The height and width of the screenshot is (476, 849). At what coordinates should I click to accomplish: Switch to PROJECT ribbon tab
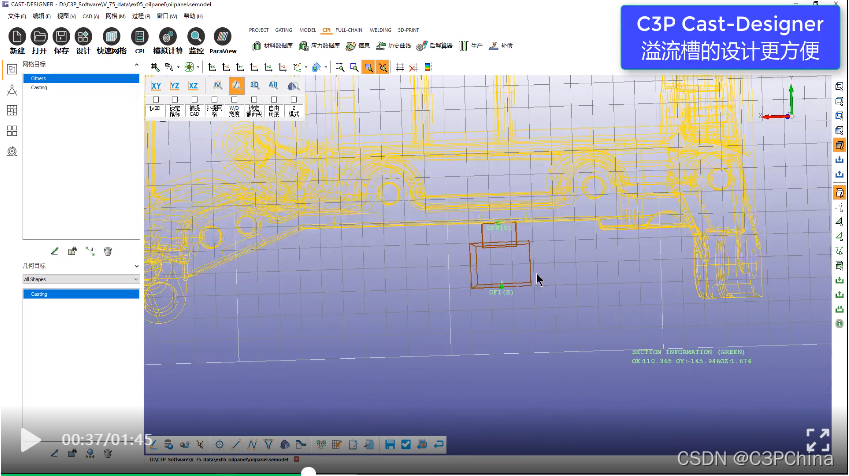(259, 30)
